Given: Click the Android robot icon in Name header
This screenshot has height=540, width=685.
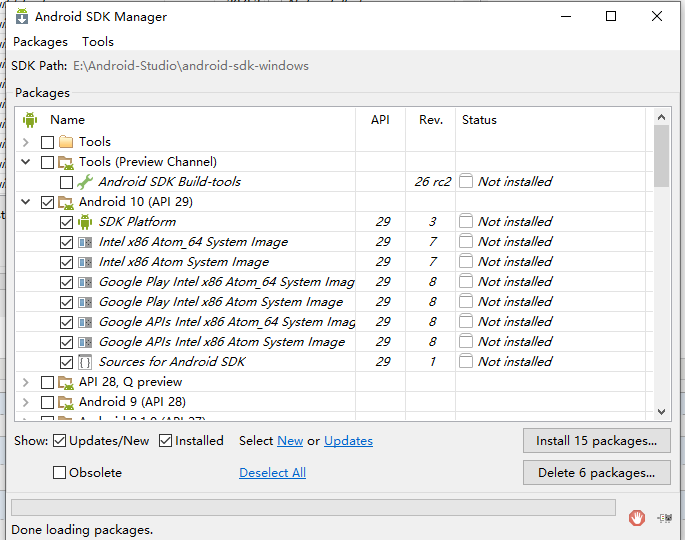Looking at the screenshot, I should tap(30, 120).
